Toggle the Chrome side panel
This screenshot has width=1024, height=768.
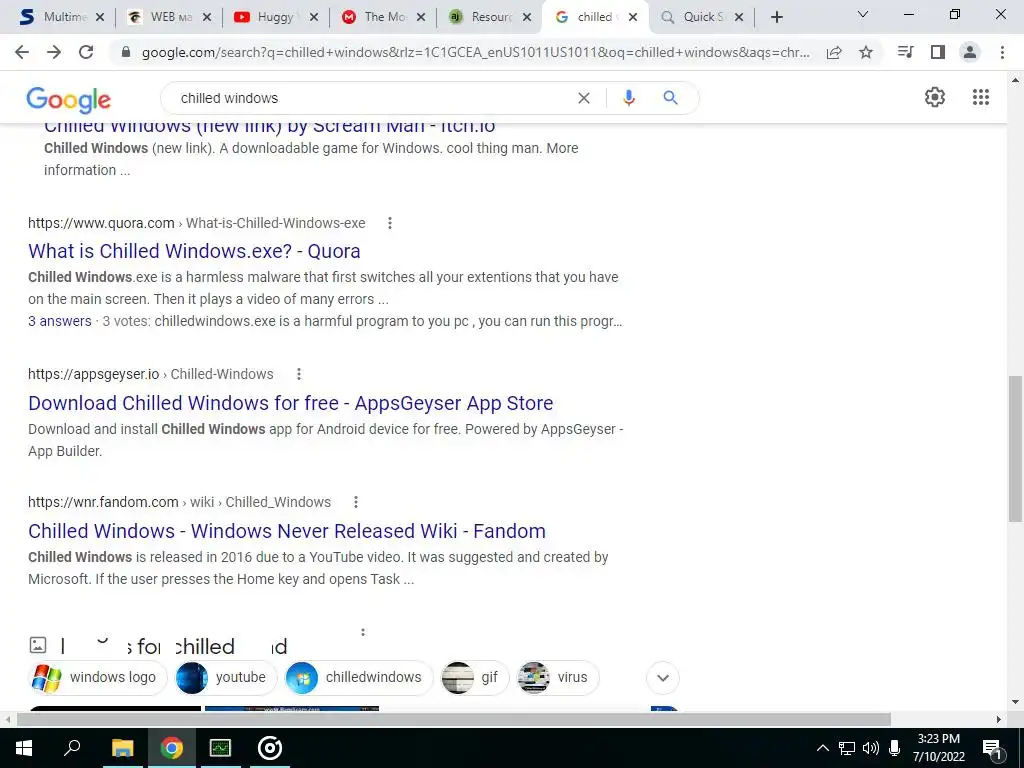[938, 52]
